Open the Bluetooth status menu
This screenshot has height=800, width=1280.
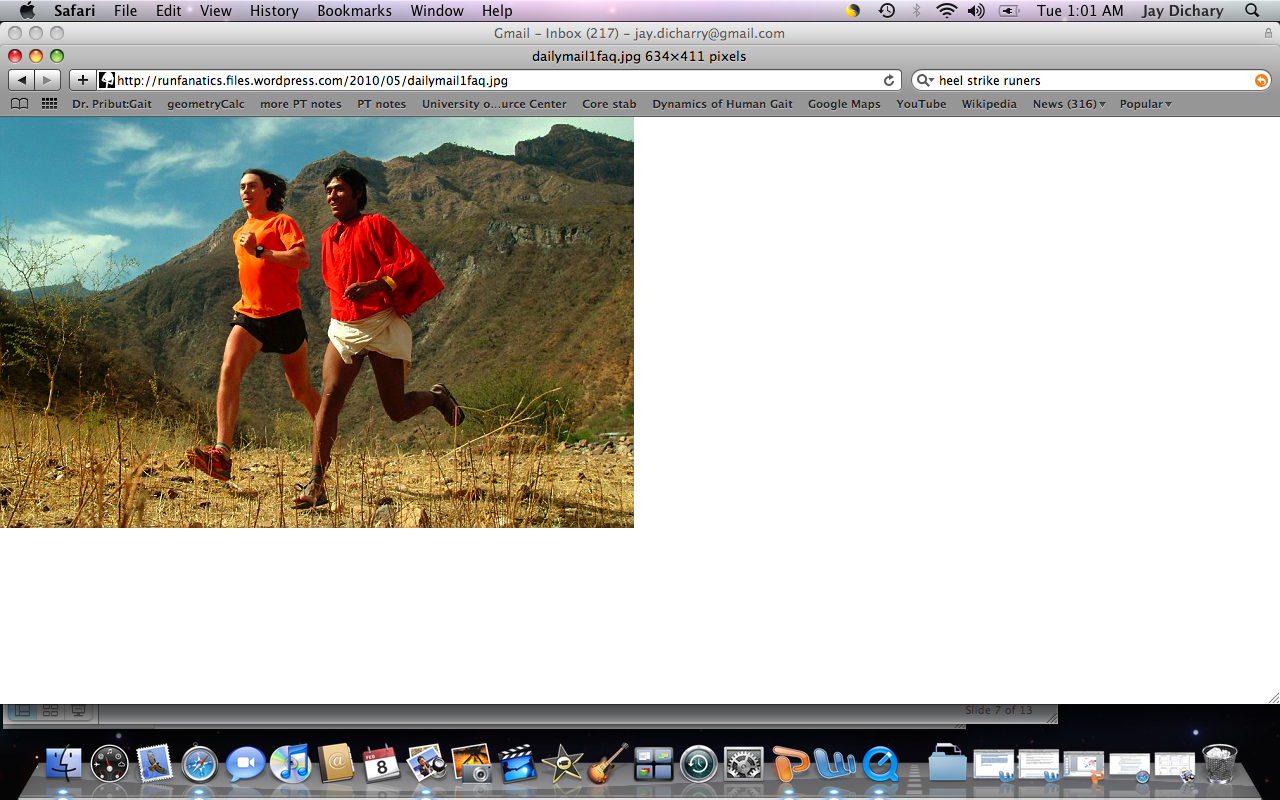tap(916, 11)
